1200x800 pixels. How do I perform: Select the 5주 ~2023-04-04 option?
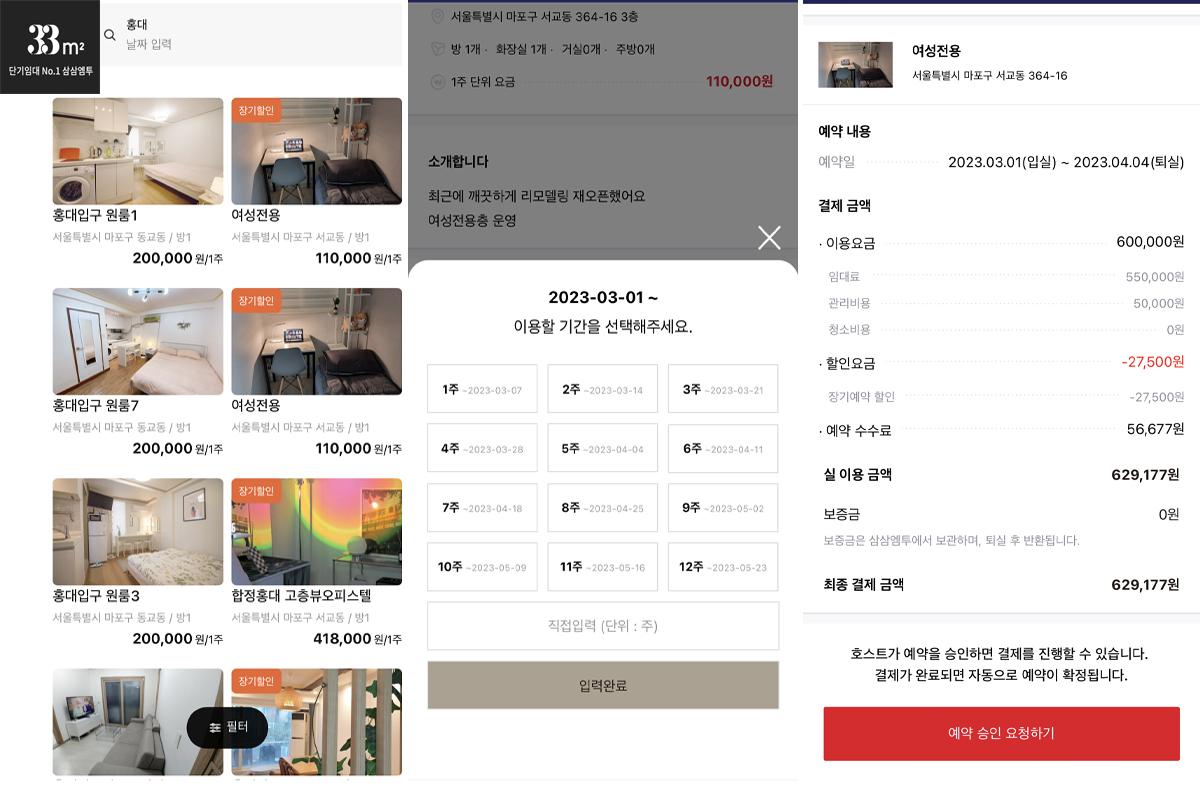[602, 449]
